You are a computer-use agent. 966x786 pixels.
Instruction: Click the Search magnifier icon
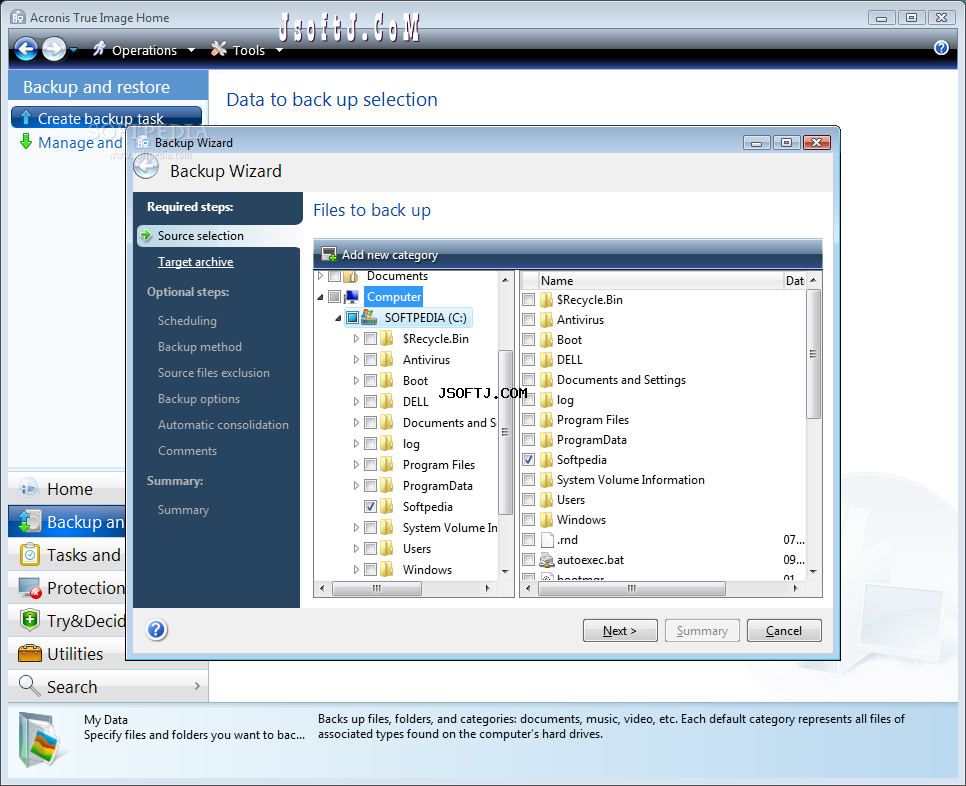(29, 685)
